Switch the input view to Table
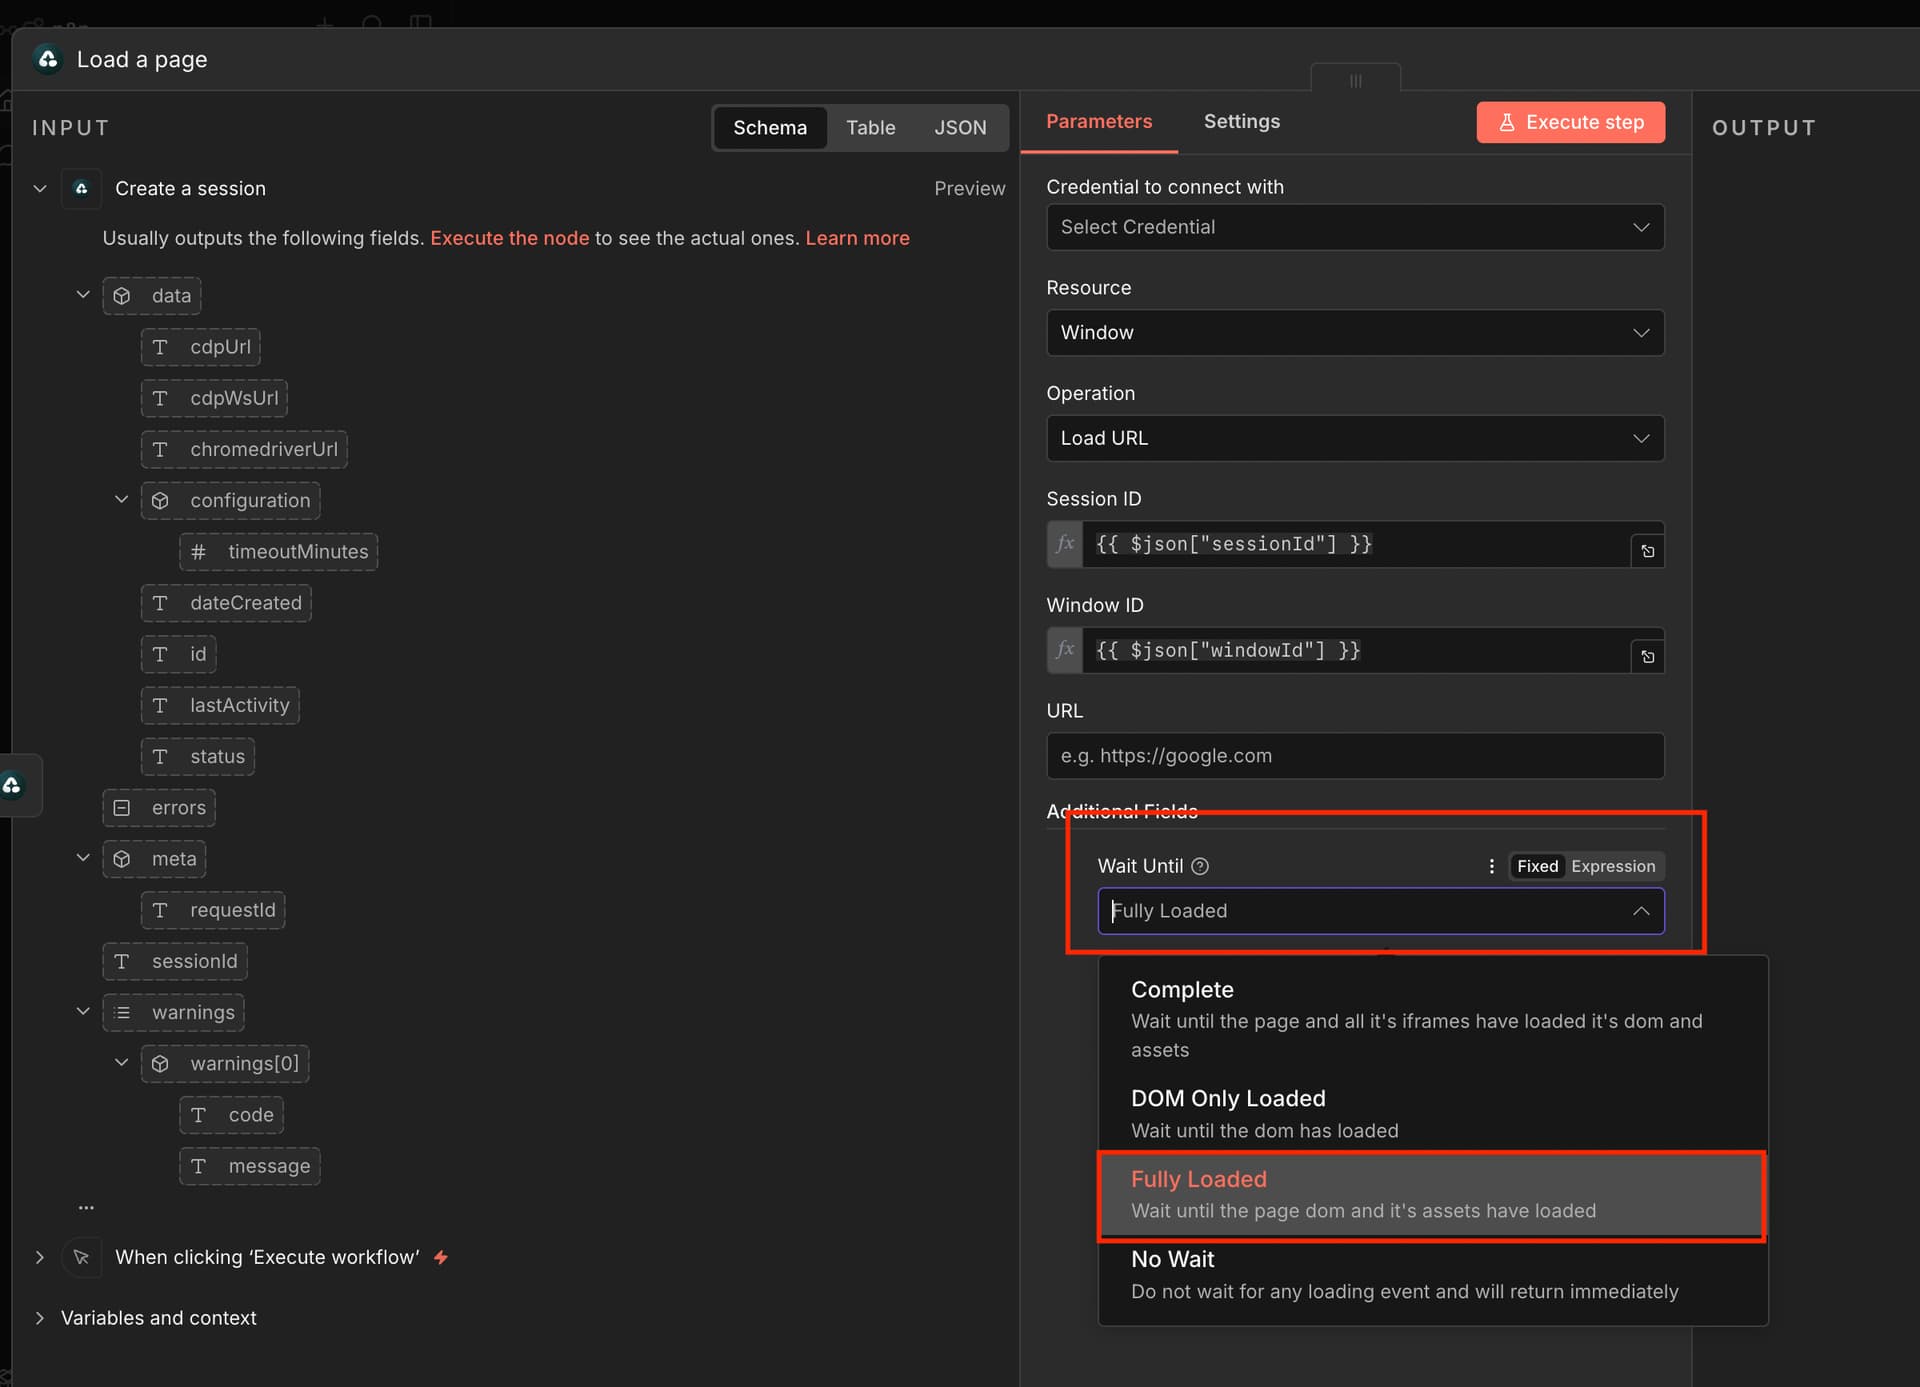Viewport: 1920px width, 1387px height. pos(870,128)
